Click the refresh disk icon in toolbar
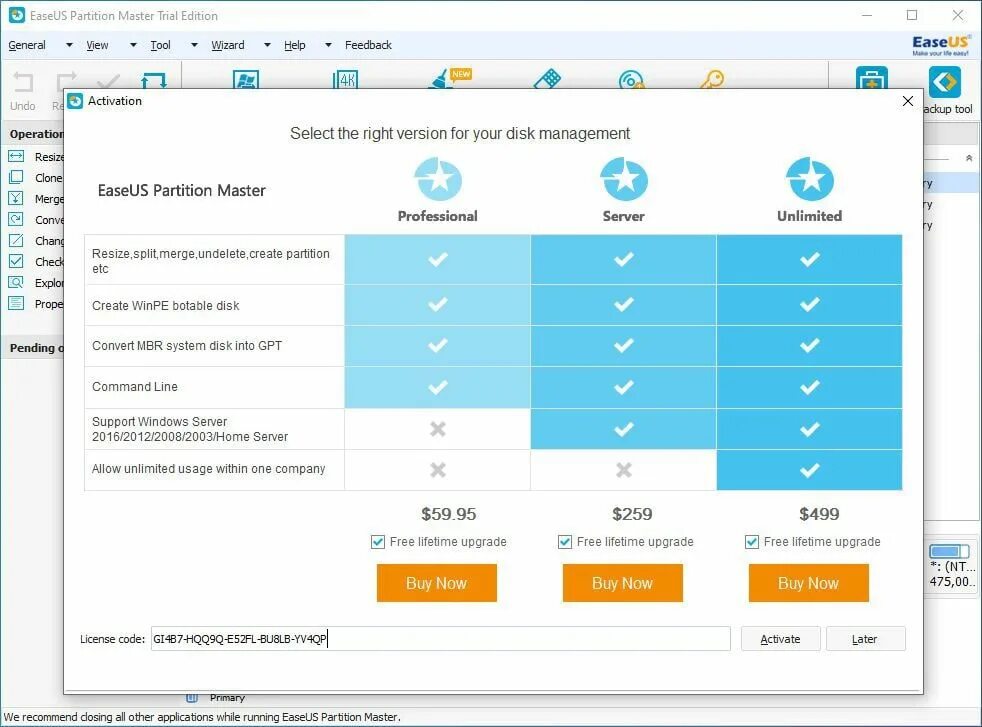This screenshot has width=982, height=727. point(154,80)
